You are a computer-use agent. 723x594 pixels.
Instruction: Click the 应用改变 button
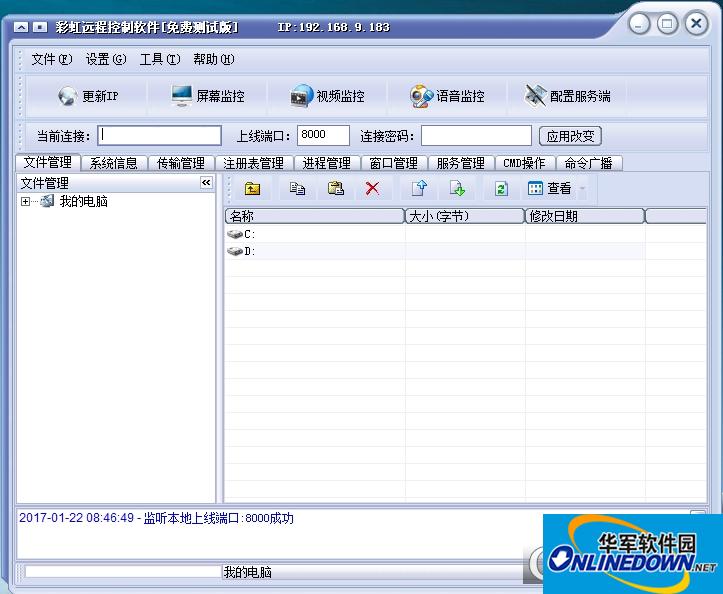(x=570, y=136)
